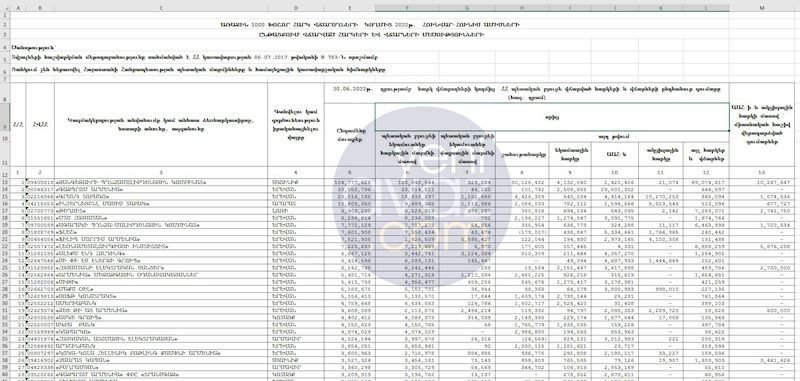Select column B header
800x381 pixels.
(40, 8)
